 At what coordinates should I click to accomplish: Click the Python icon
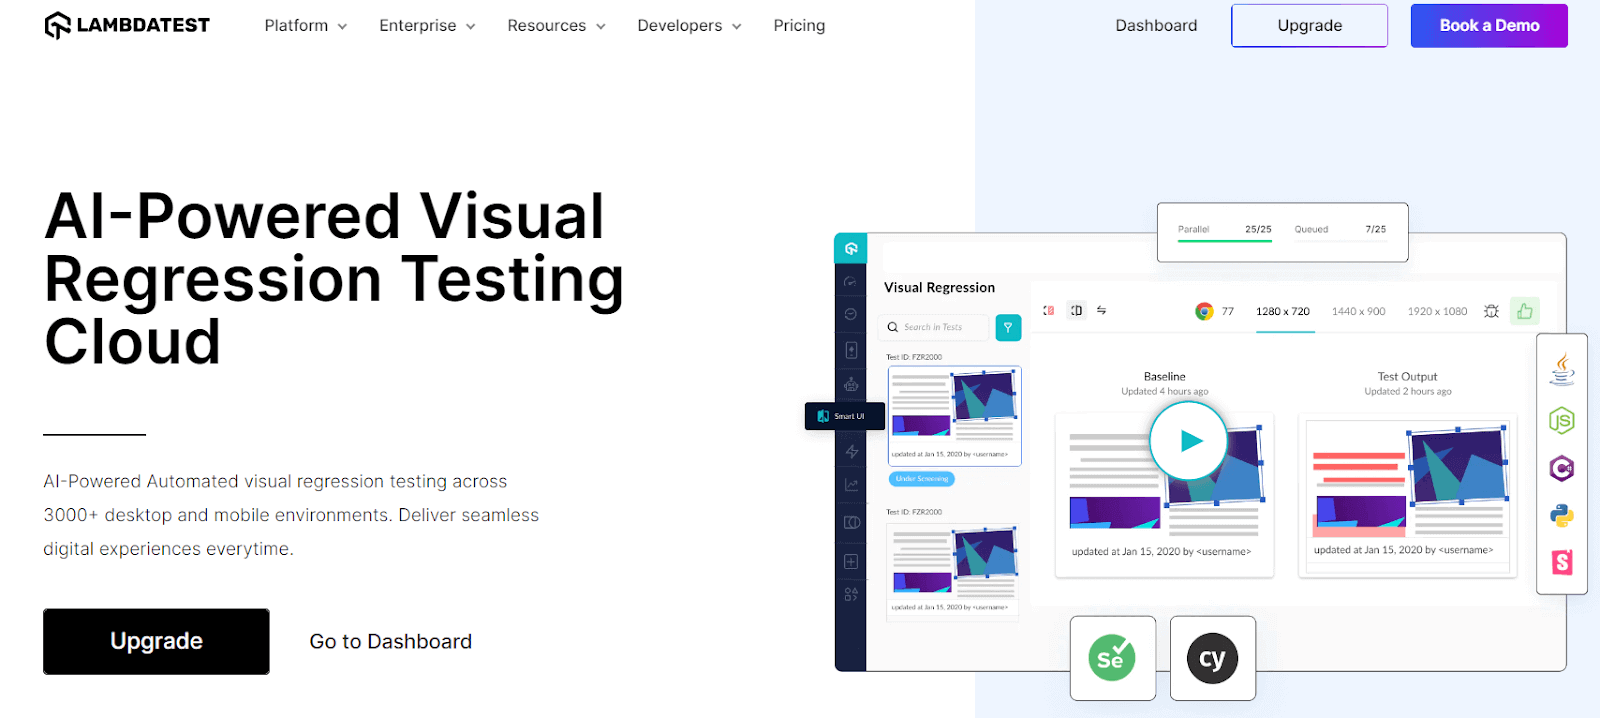coord(1561,515)
